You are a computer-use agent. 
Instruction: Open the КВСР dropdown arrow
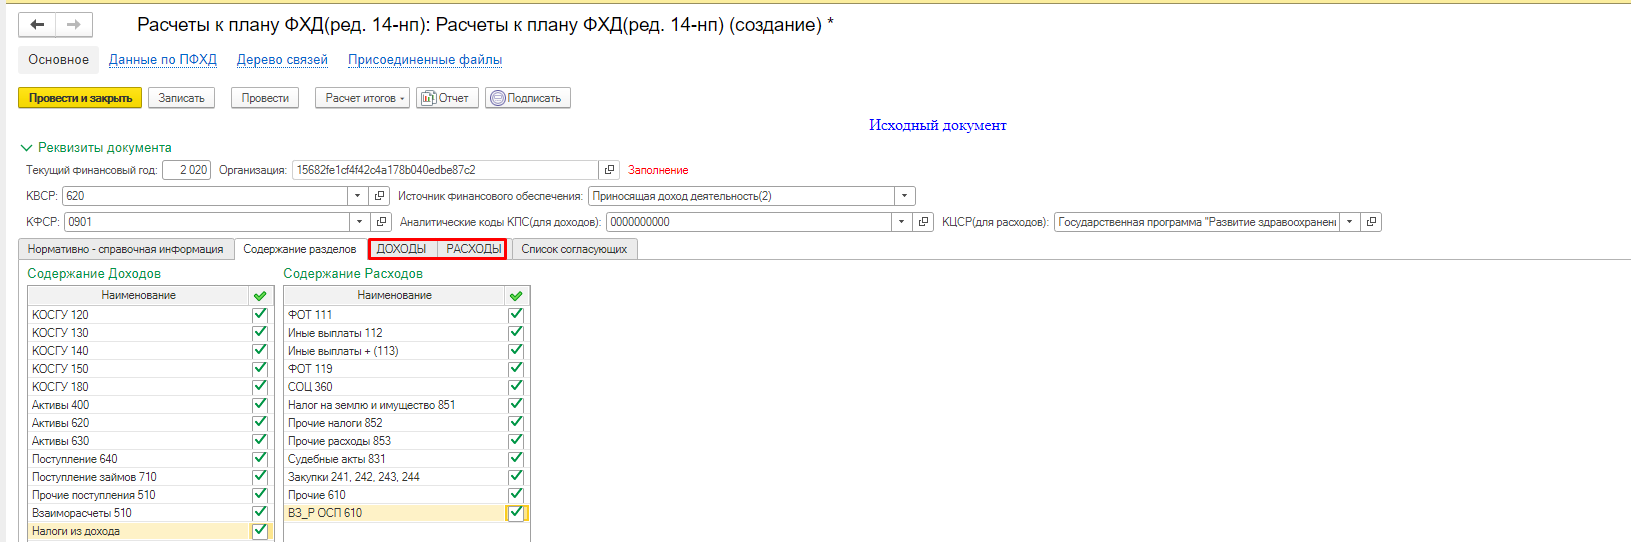358,196
